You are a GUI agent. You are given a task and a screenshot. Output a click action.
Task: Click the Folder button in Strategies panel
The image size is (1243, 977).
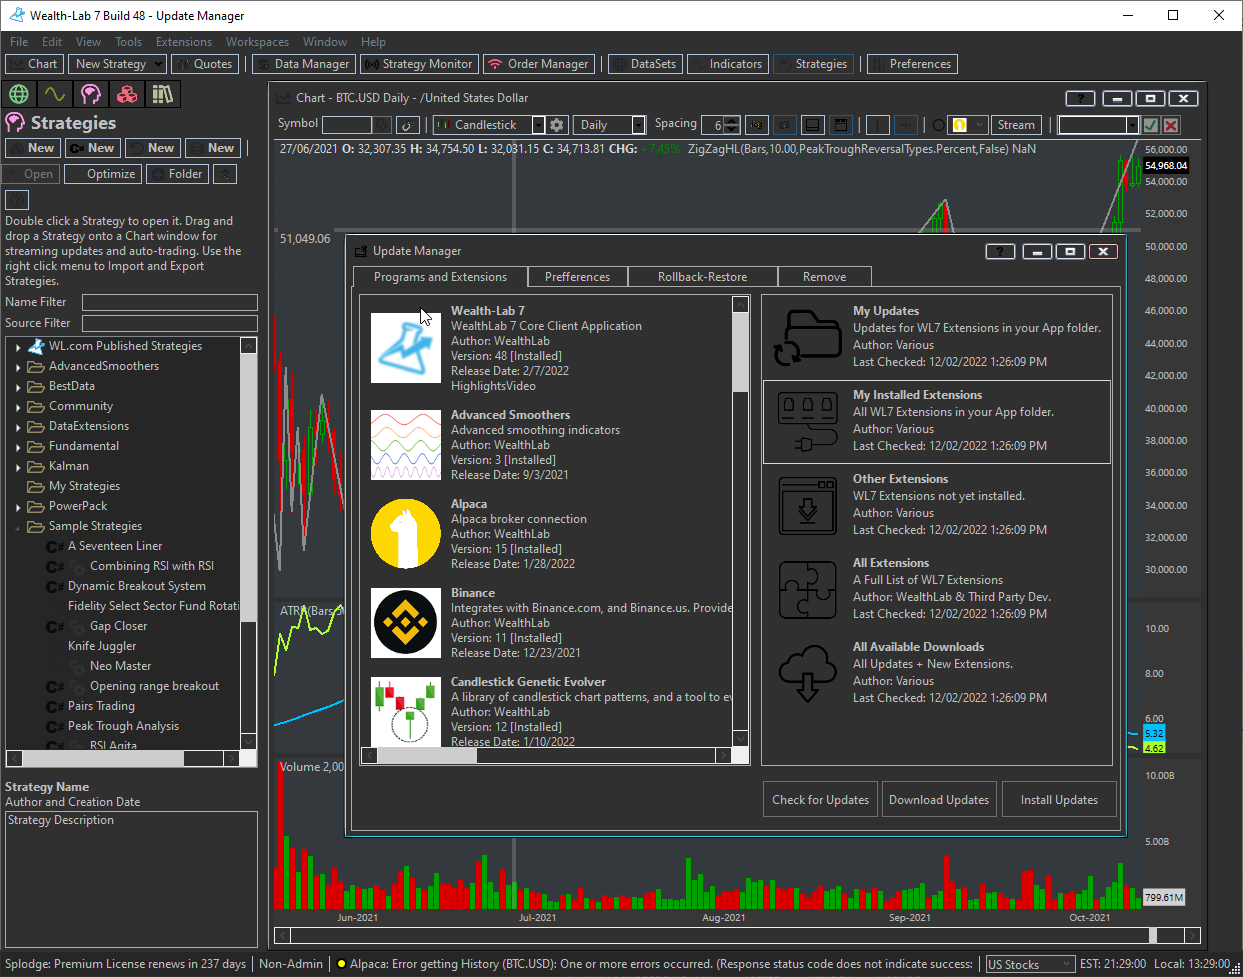pyautogui.click(x=178, y=174)
